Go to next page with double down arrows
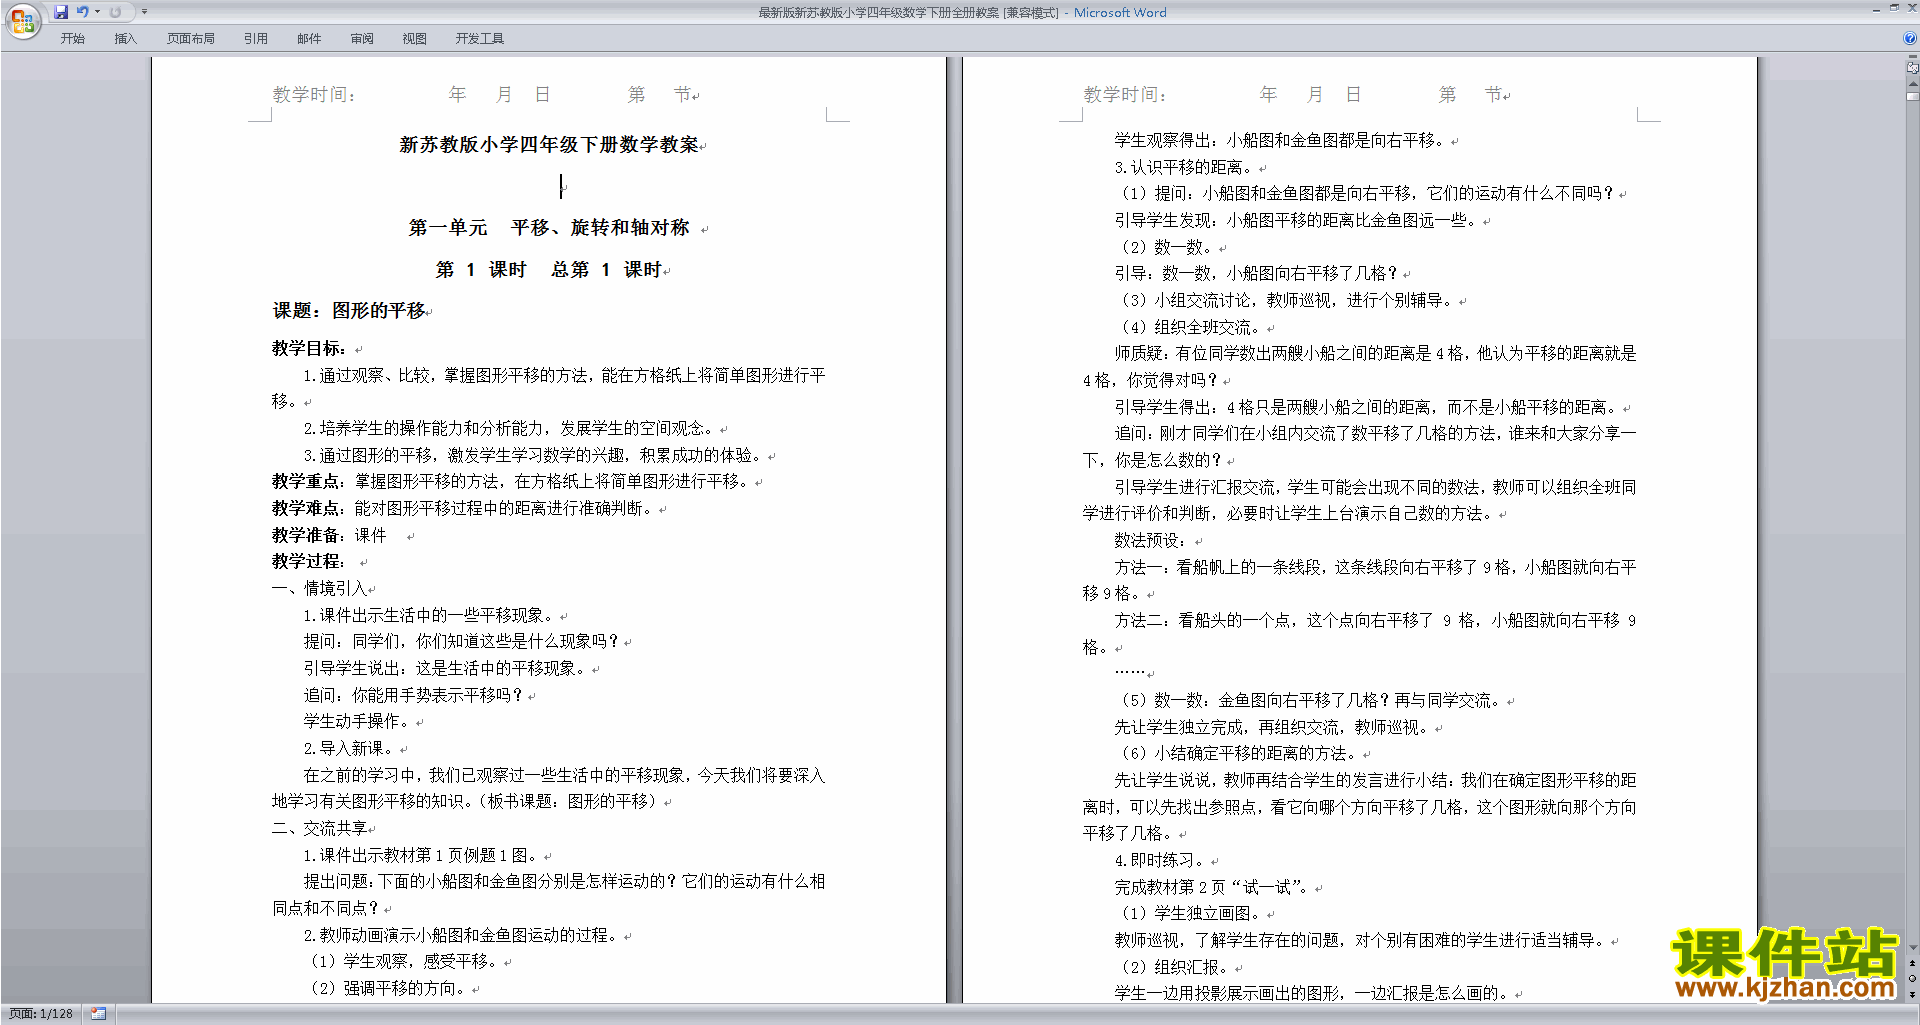The height and width of the screenshot is (1025, 1920). tap(1912, 994)
